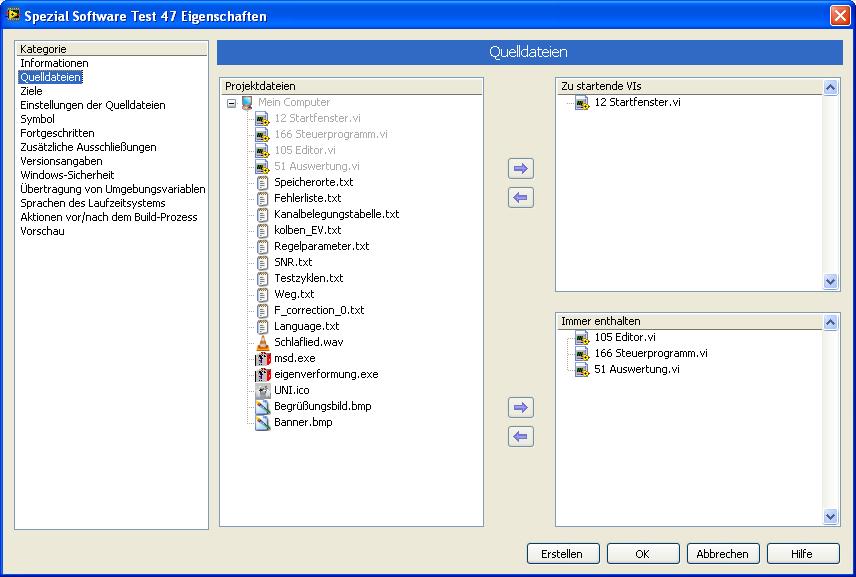856x577 pixels.
Task: Open the Ziele category
Action: click(x=31, y=91)
